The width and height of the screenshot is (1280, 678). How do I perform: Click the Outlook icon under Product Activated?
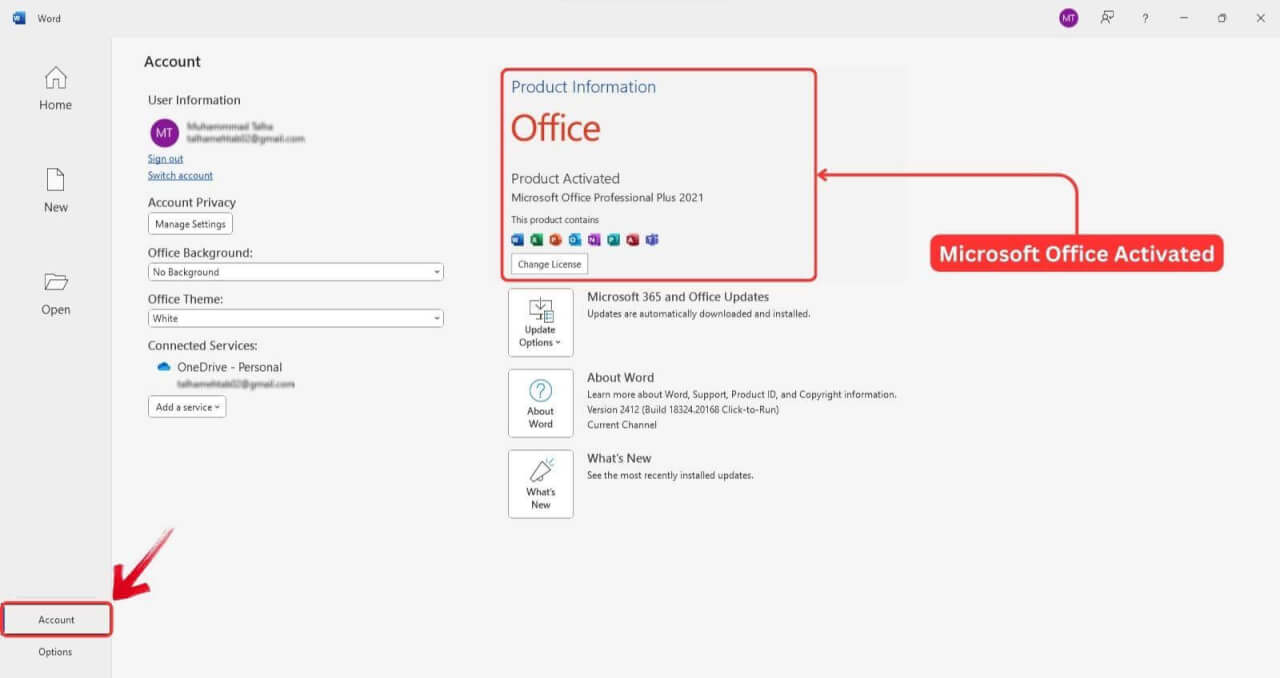[575, 240]
